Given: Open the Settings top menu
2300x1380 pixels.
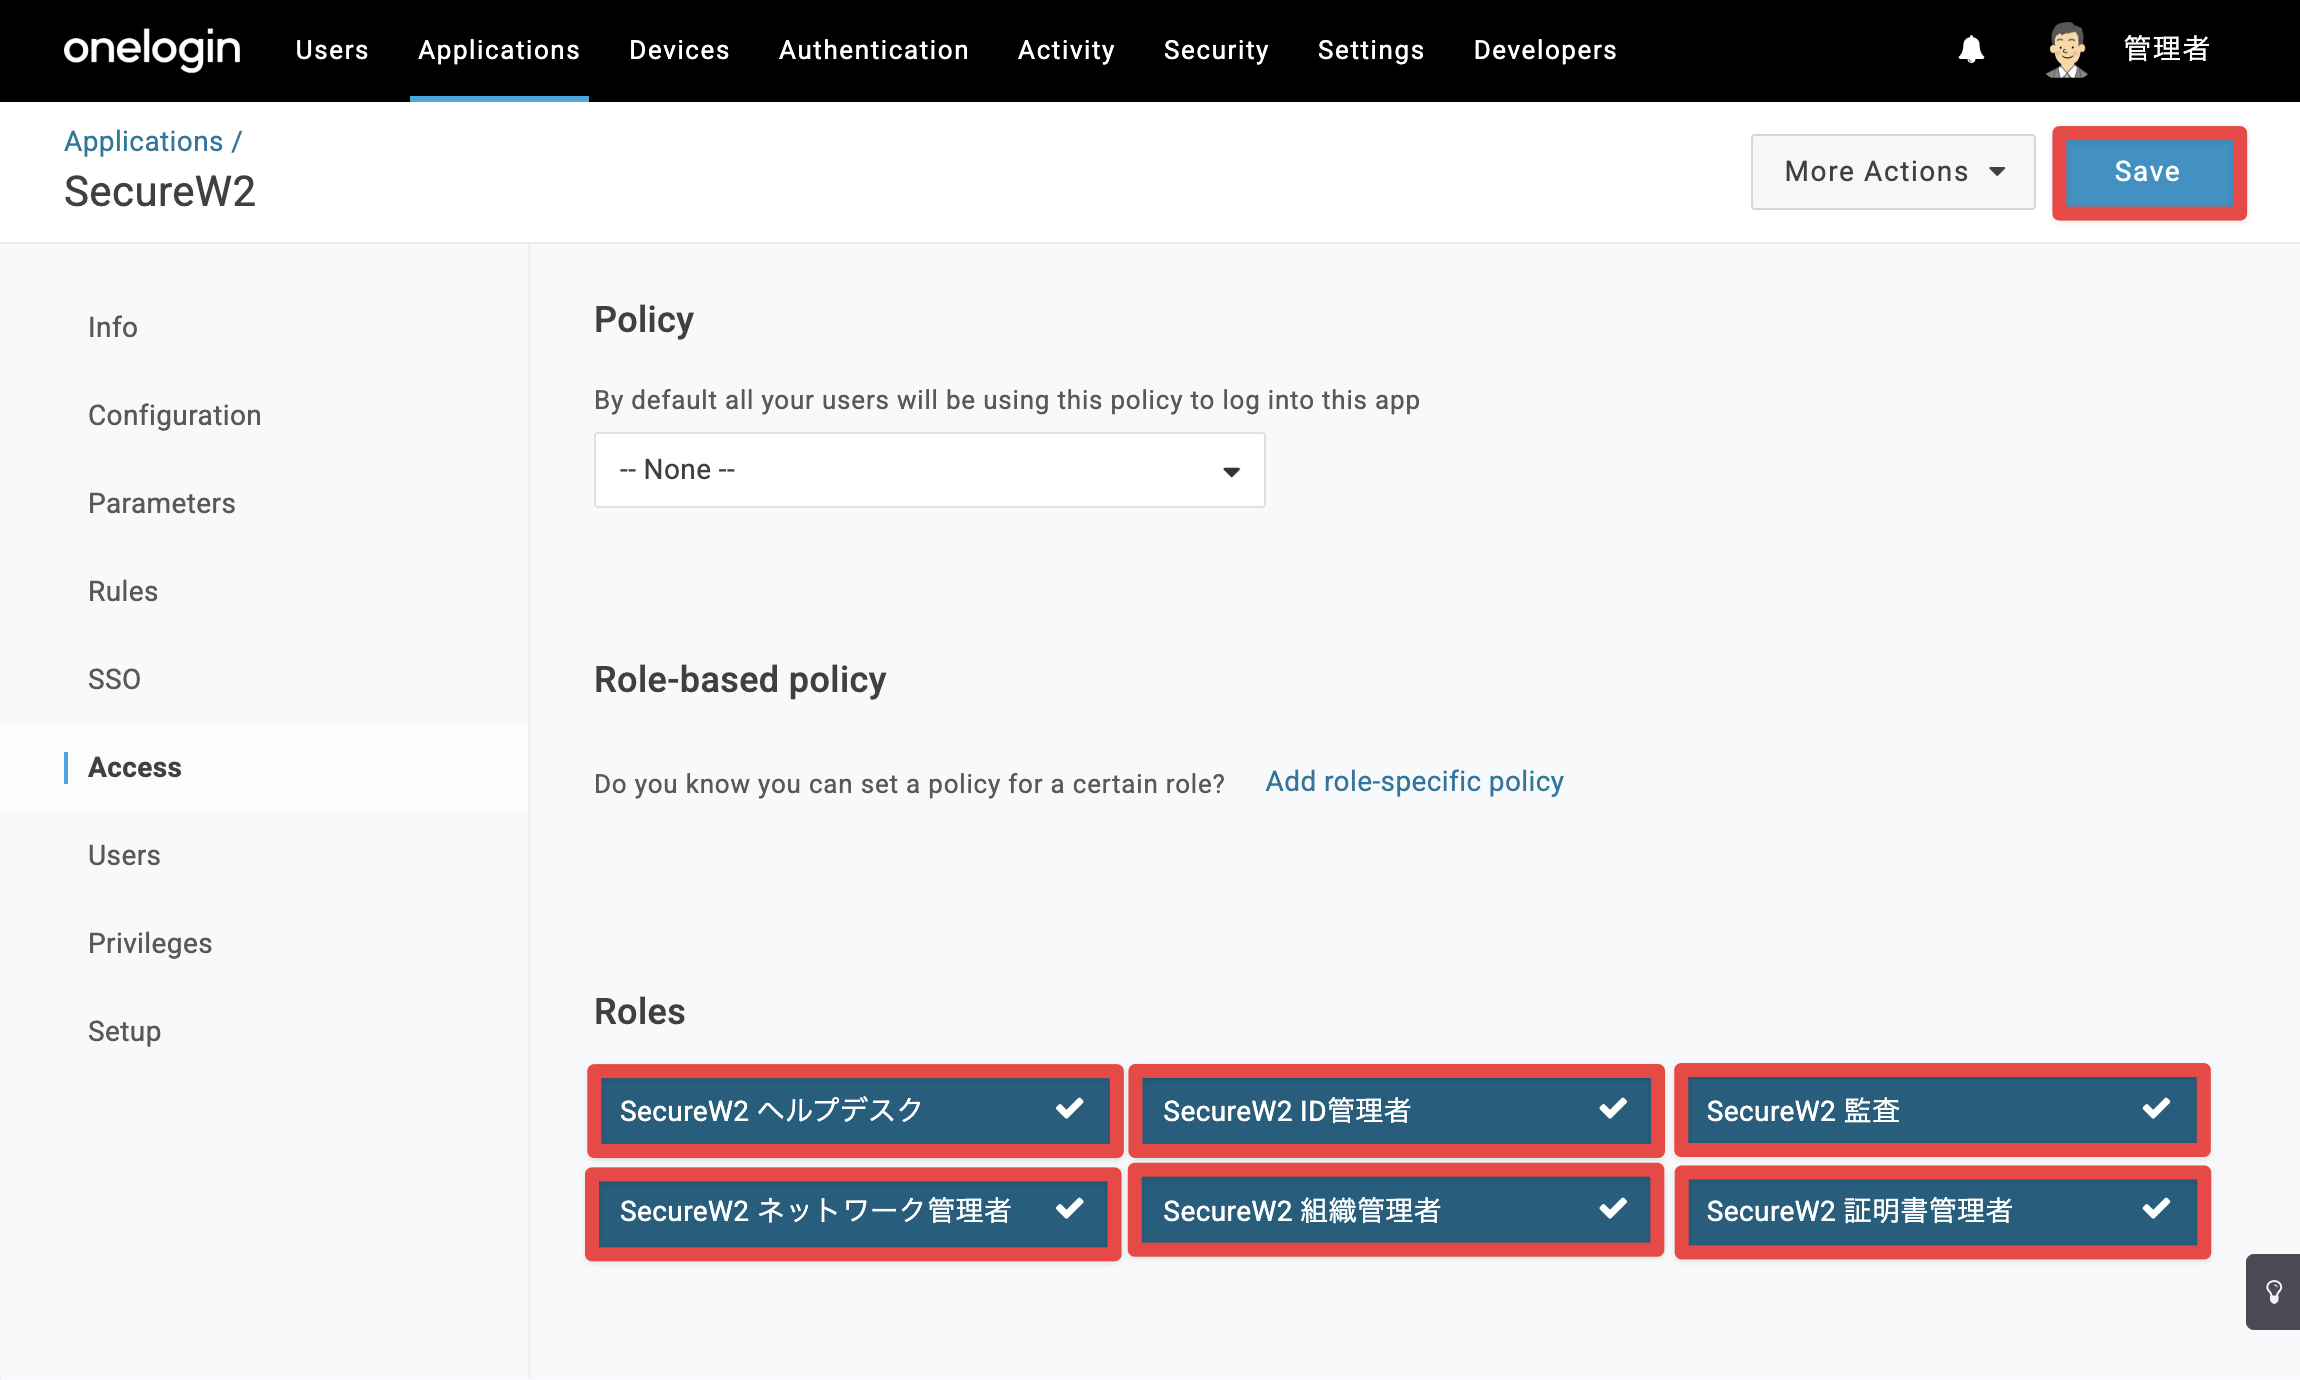Looking at the screenshot, I should pos(1371,50).
